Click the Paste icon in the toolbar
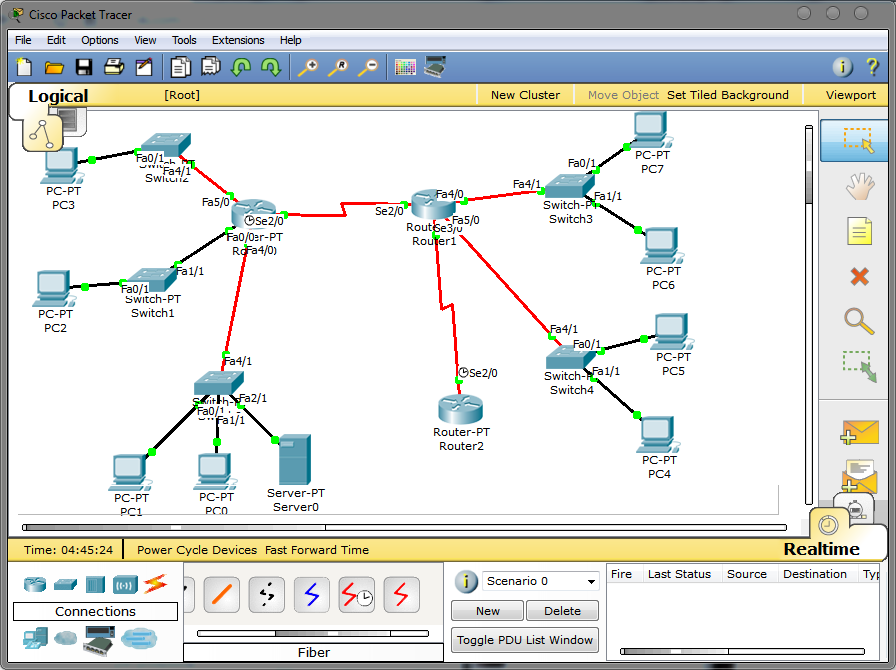Image resolution: width=896 pixels, height=670 pixels. (211, 67)
